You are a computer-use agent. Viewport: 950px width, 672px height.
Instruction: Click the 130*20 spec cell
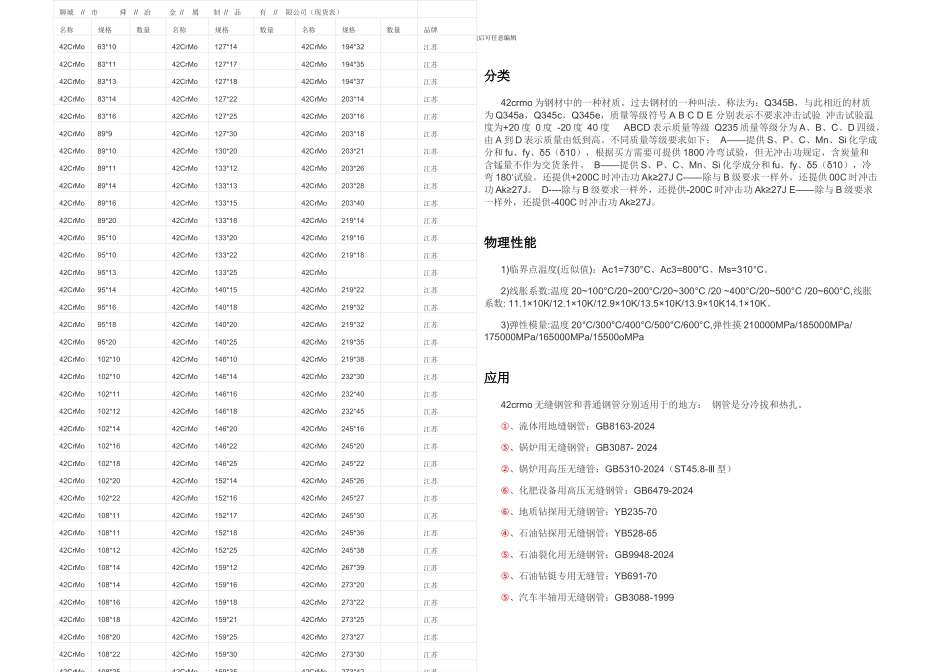coord(226,151)
